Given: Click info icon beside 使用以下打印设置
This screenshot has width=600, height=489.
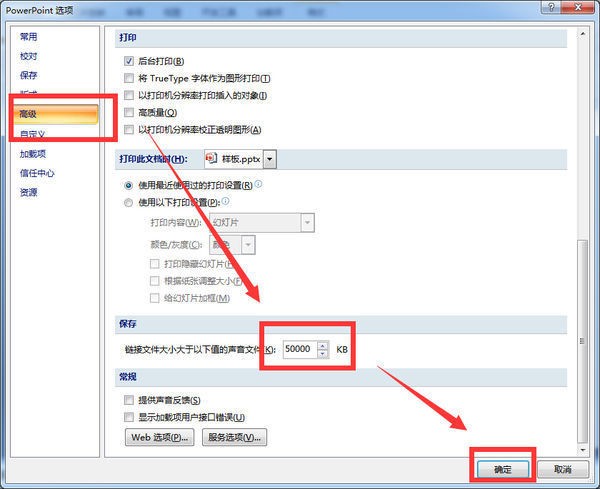Looking at the screenshot, I should [225, 201].
